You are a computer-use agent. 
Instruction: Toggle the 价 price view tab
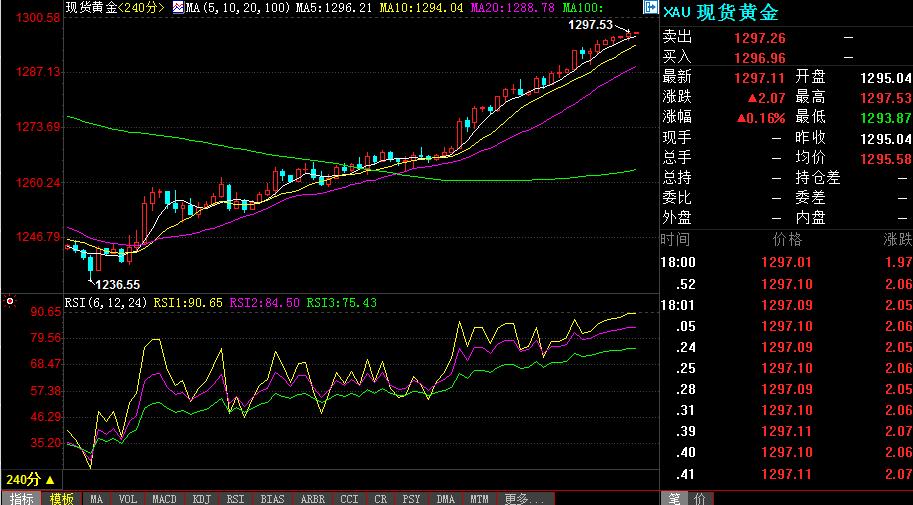point(700,499)
